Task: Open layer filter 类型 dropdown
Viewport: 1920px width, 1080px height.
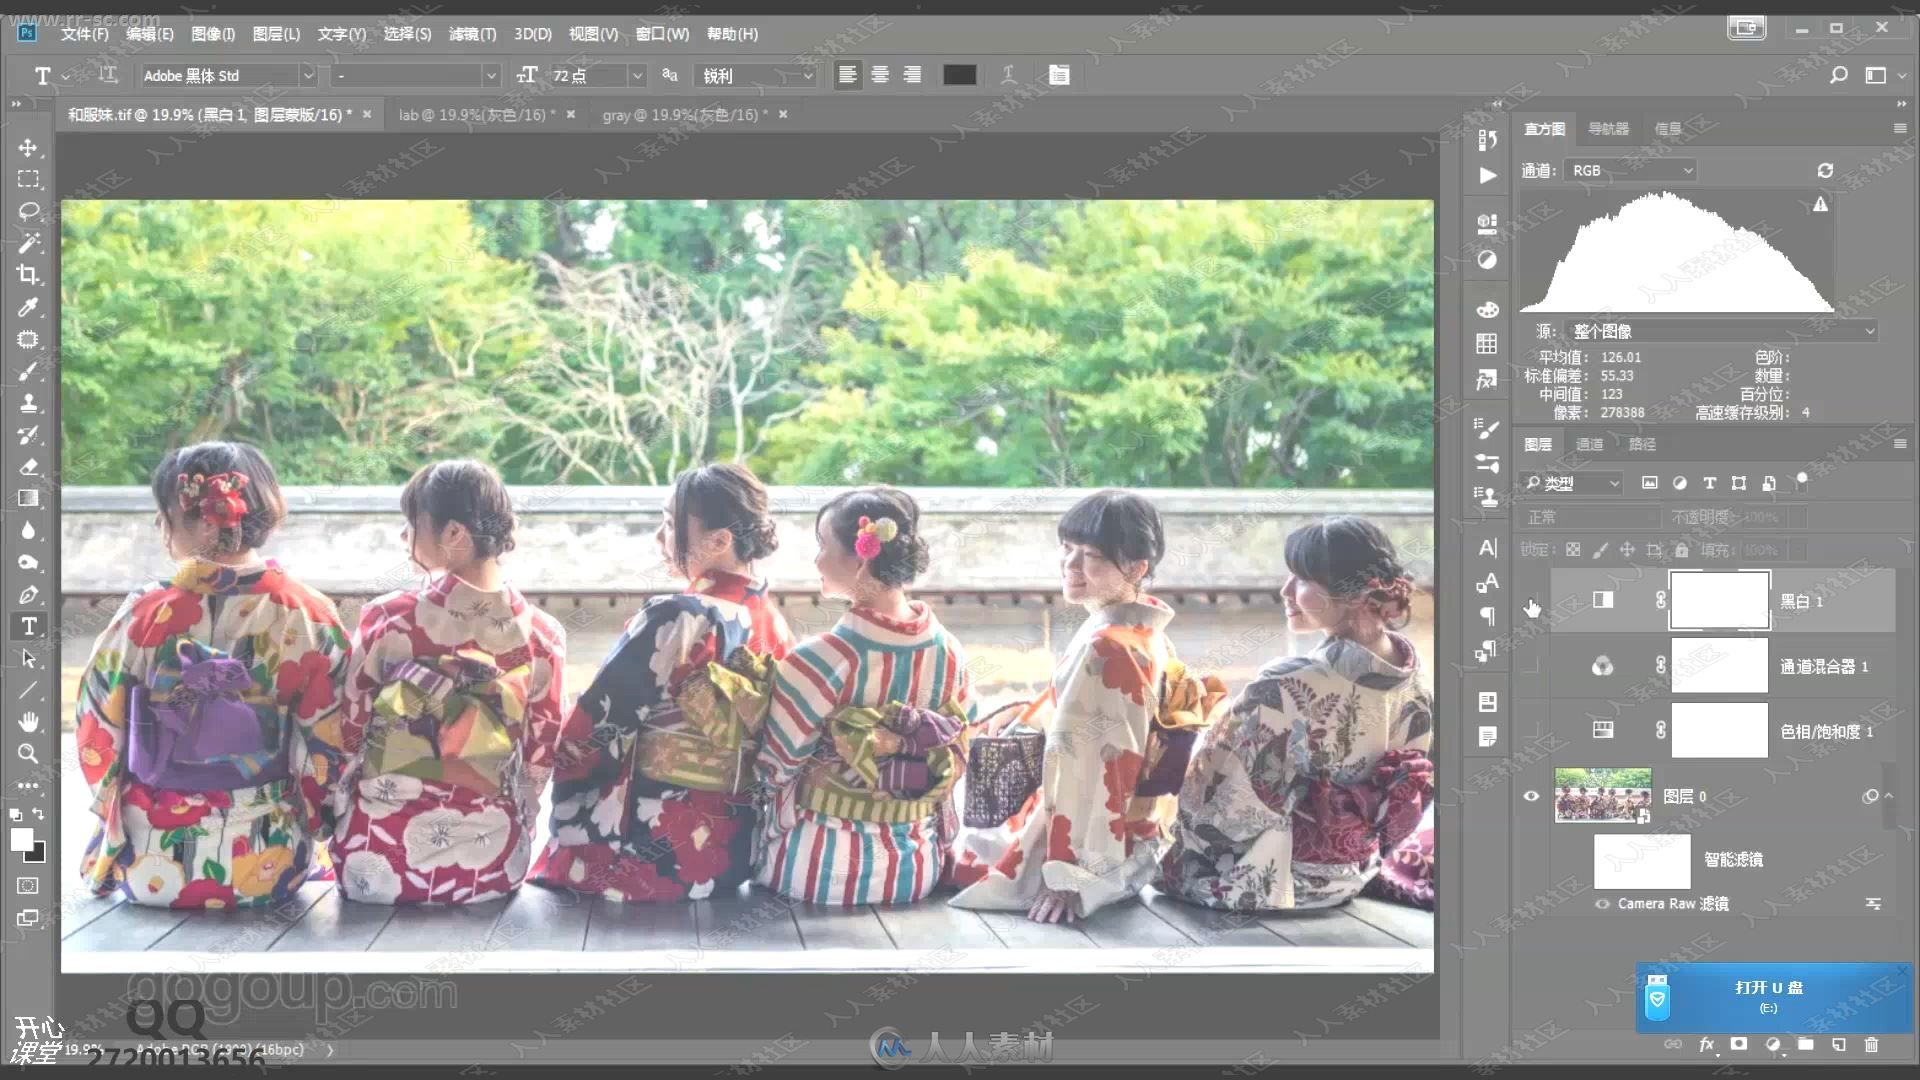Action: click(x=1571, y=484)
